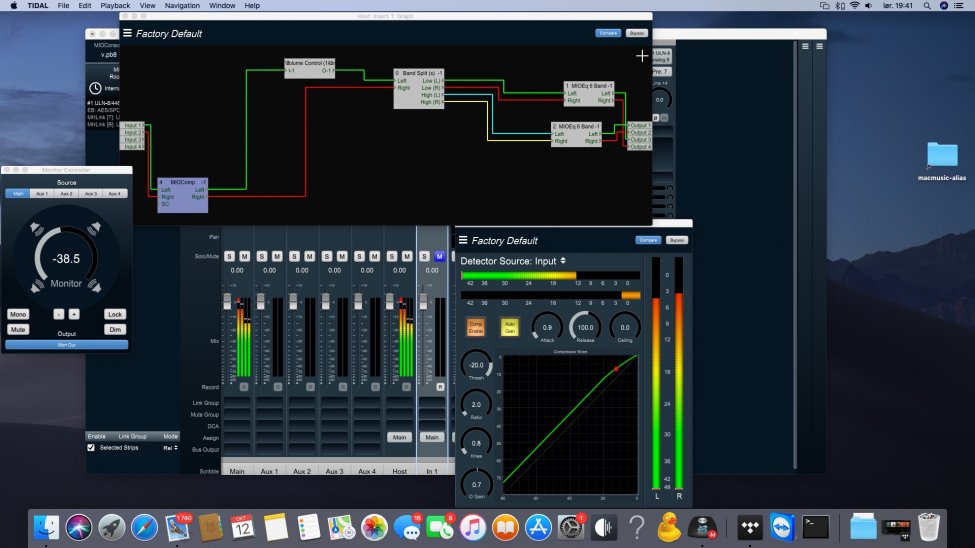Toggle the Comp Enable button
The width and height of the screenshot is (975, 548).
476,327
